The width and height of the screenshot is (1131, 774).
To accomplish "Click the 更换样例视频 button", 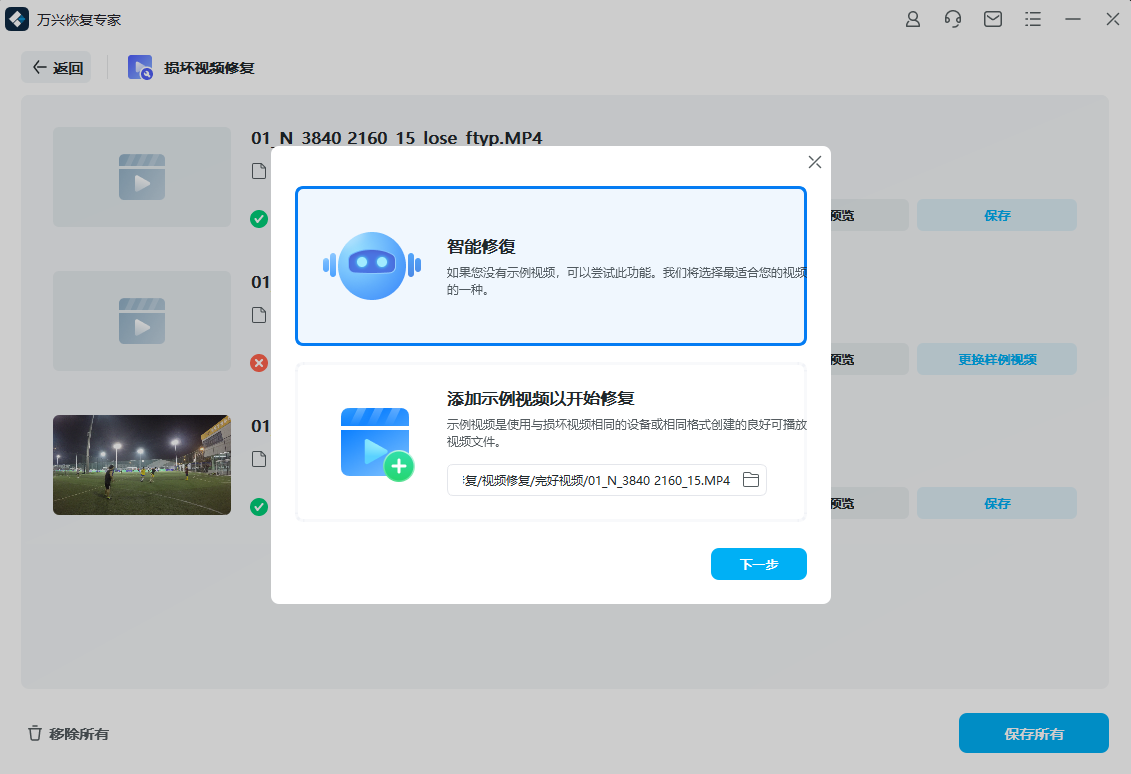I will [996, 359].
